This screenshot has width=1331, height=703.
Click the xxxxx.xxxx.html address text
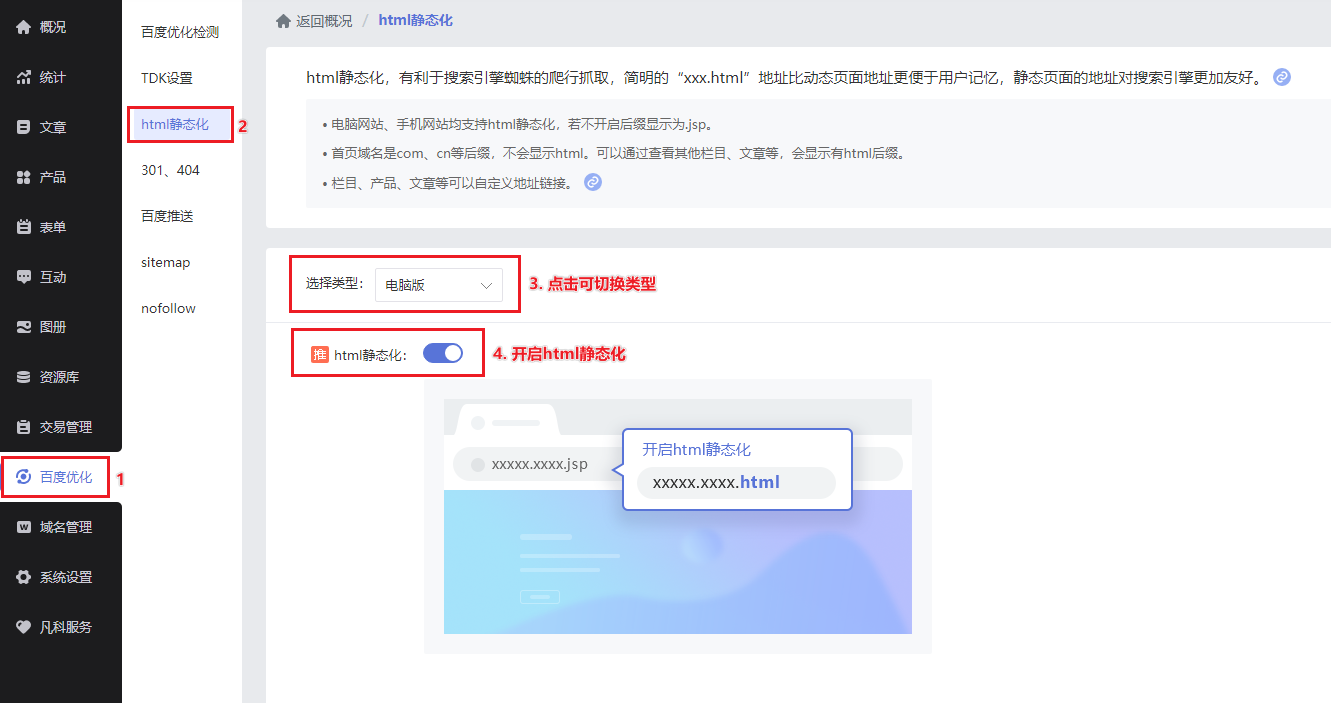click(x=716, y=482)
